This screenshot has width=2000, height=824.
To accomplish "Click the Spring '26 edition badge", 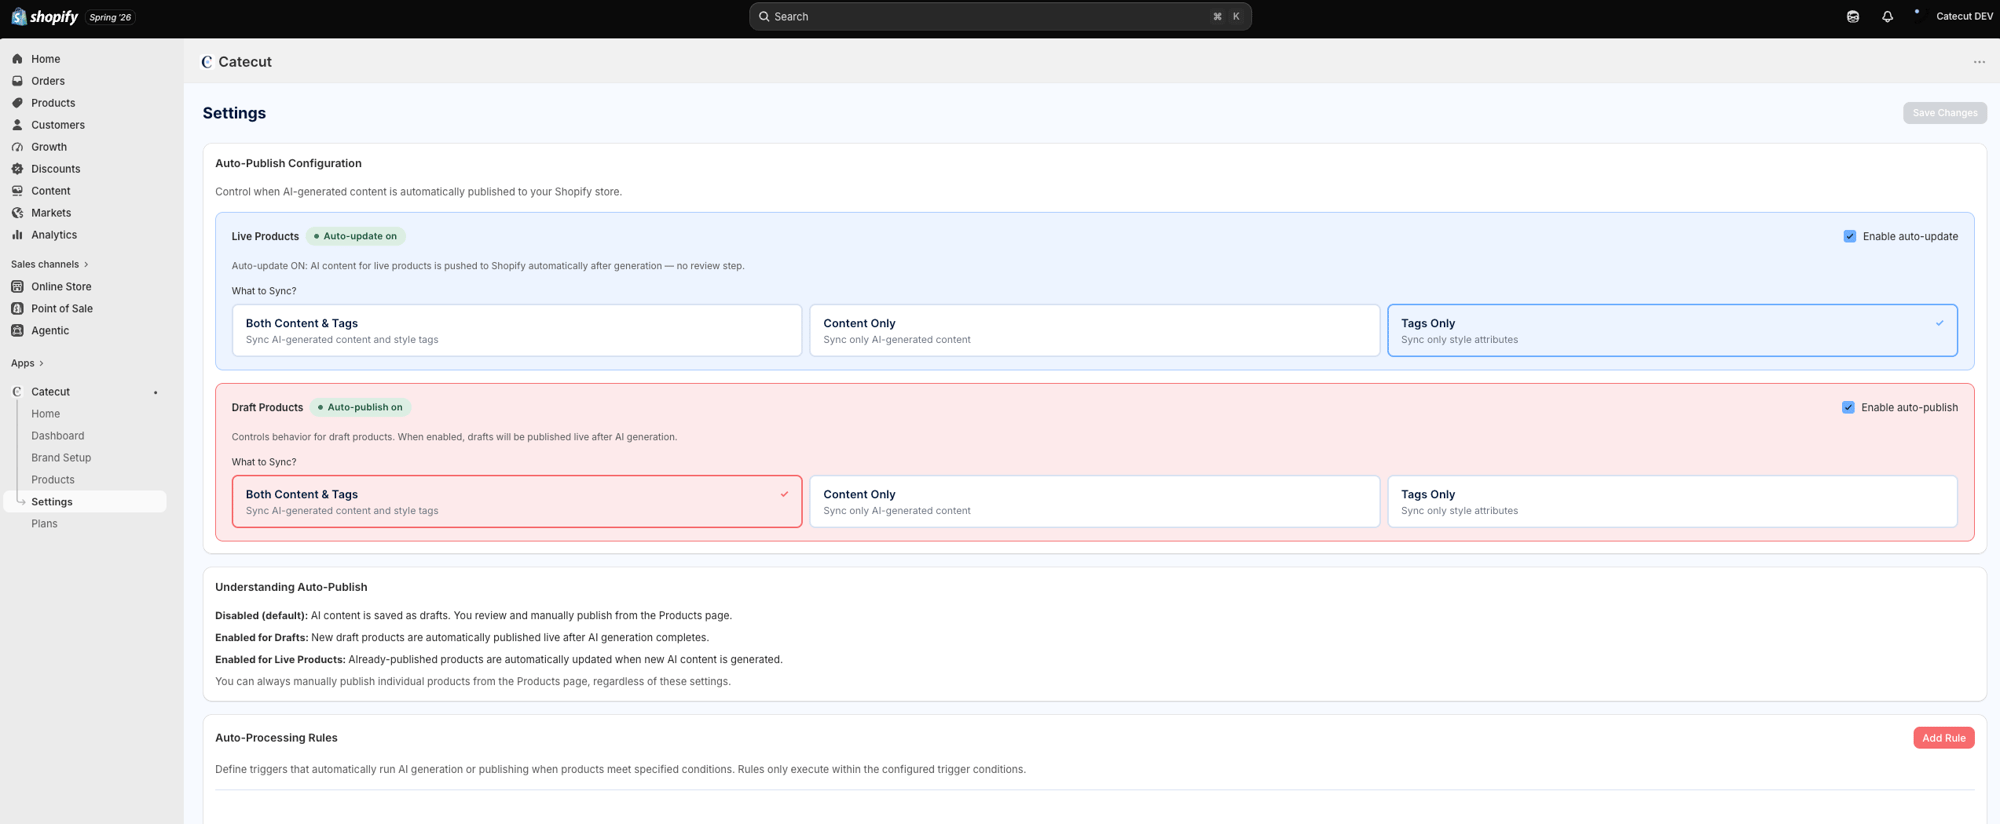I will pyautogui.click(x=110, y=17).
